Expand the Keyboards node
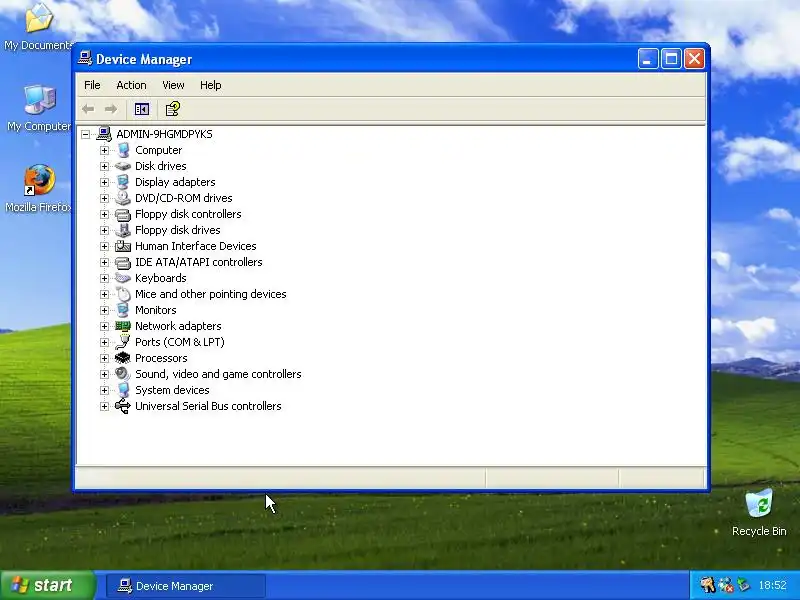The height and width of the screenshot is (600, 800). coord(105,278)
